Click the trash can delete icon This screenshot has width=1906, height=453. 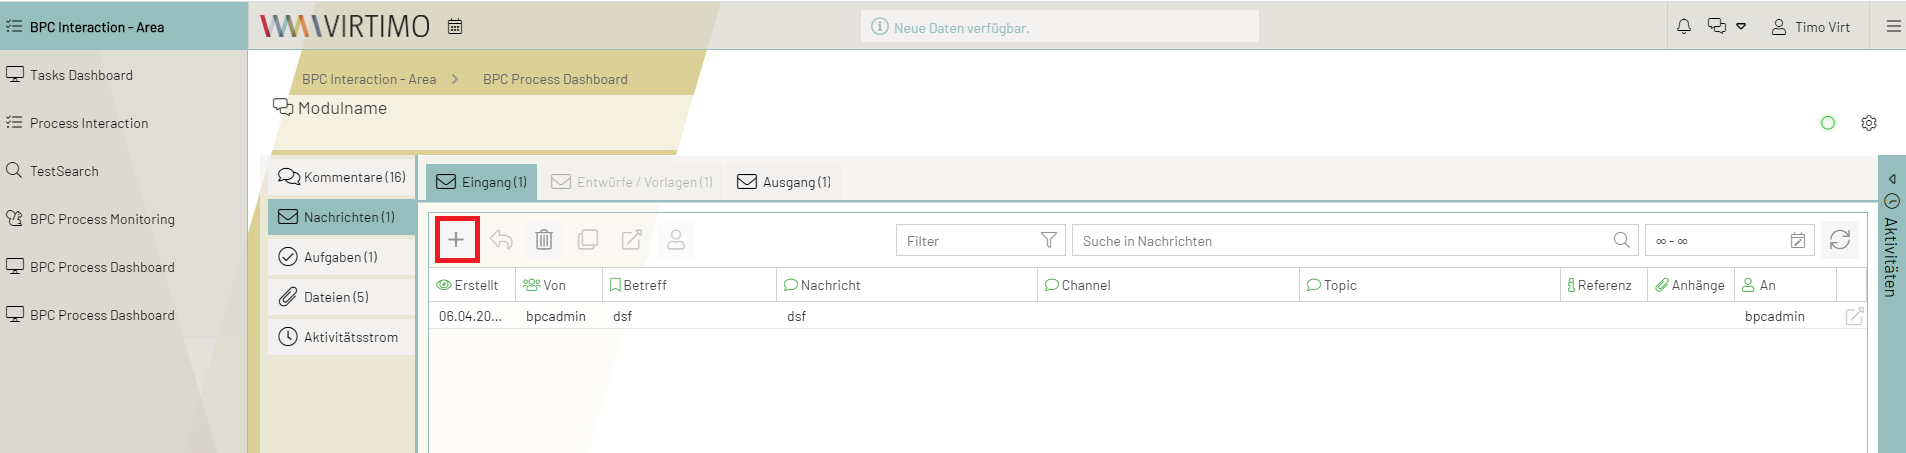[x=544, y=240]
